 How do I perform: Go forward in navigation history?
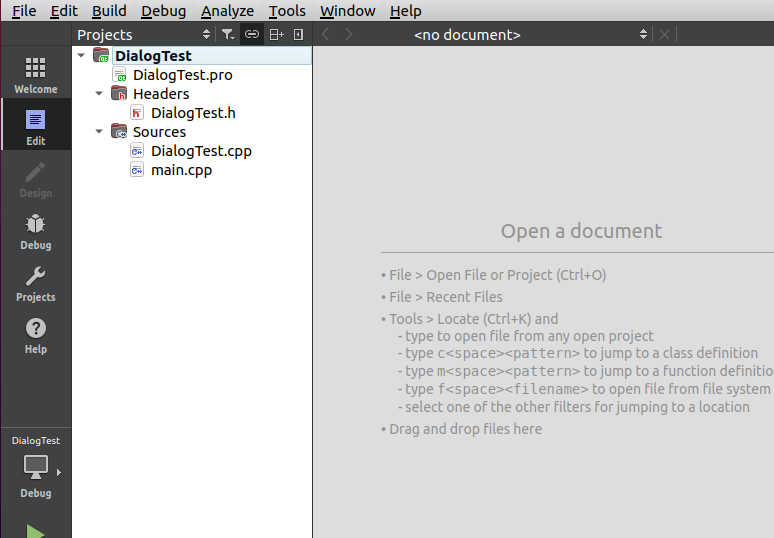[348, 35]
